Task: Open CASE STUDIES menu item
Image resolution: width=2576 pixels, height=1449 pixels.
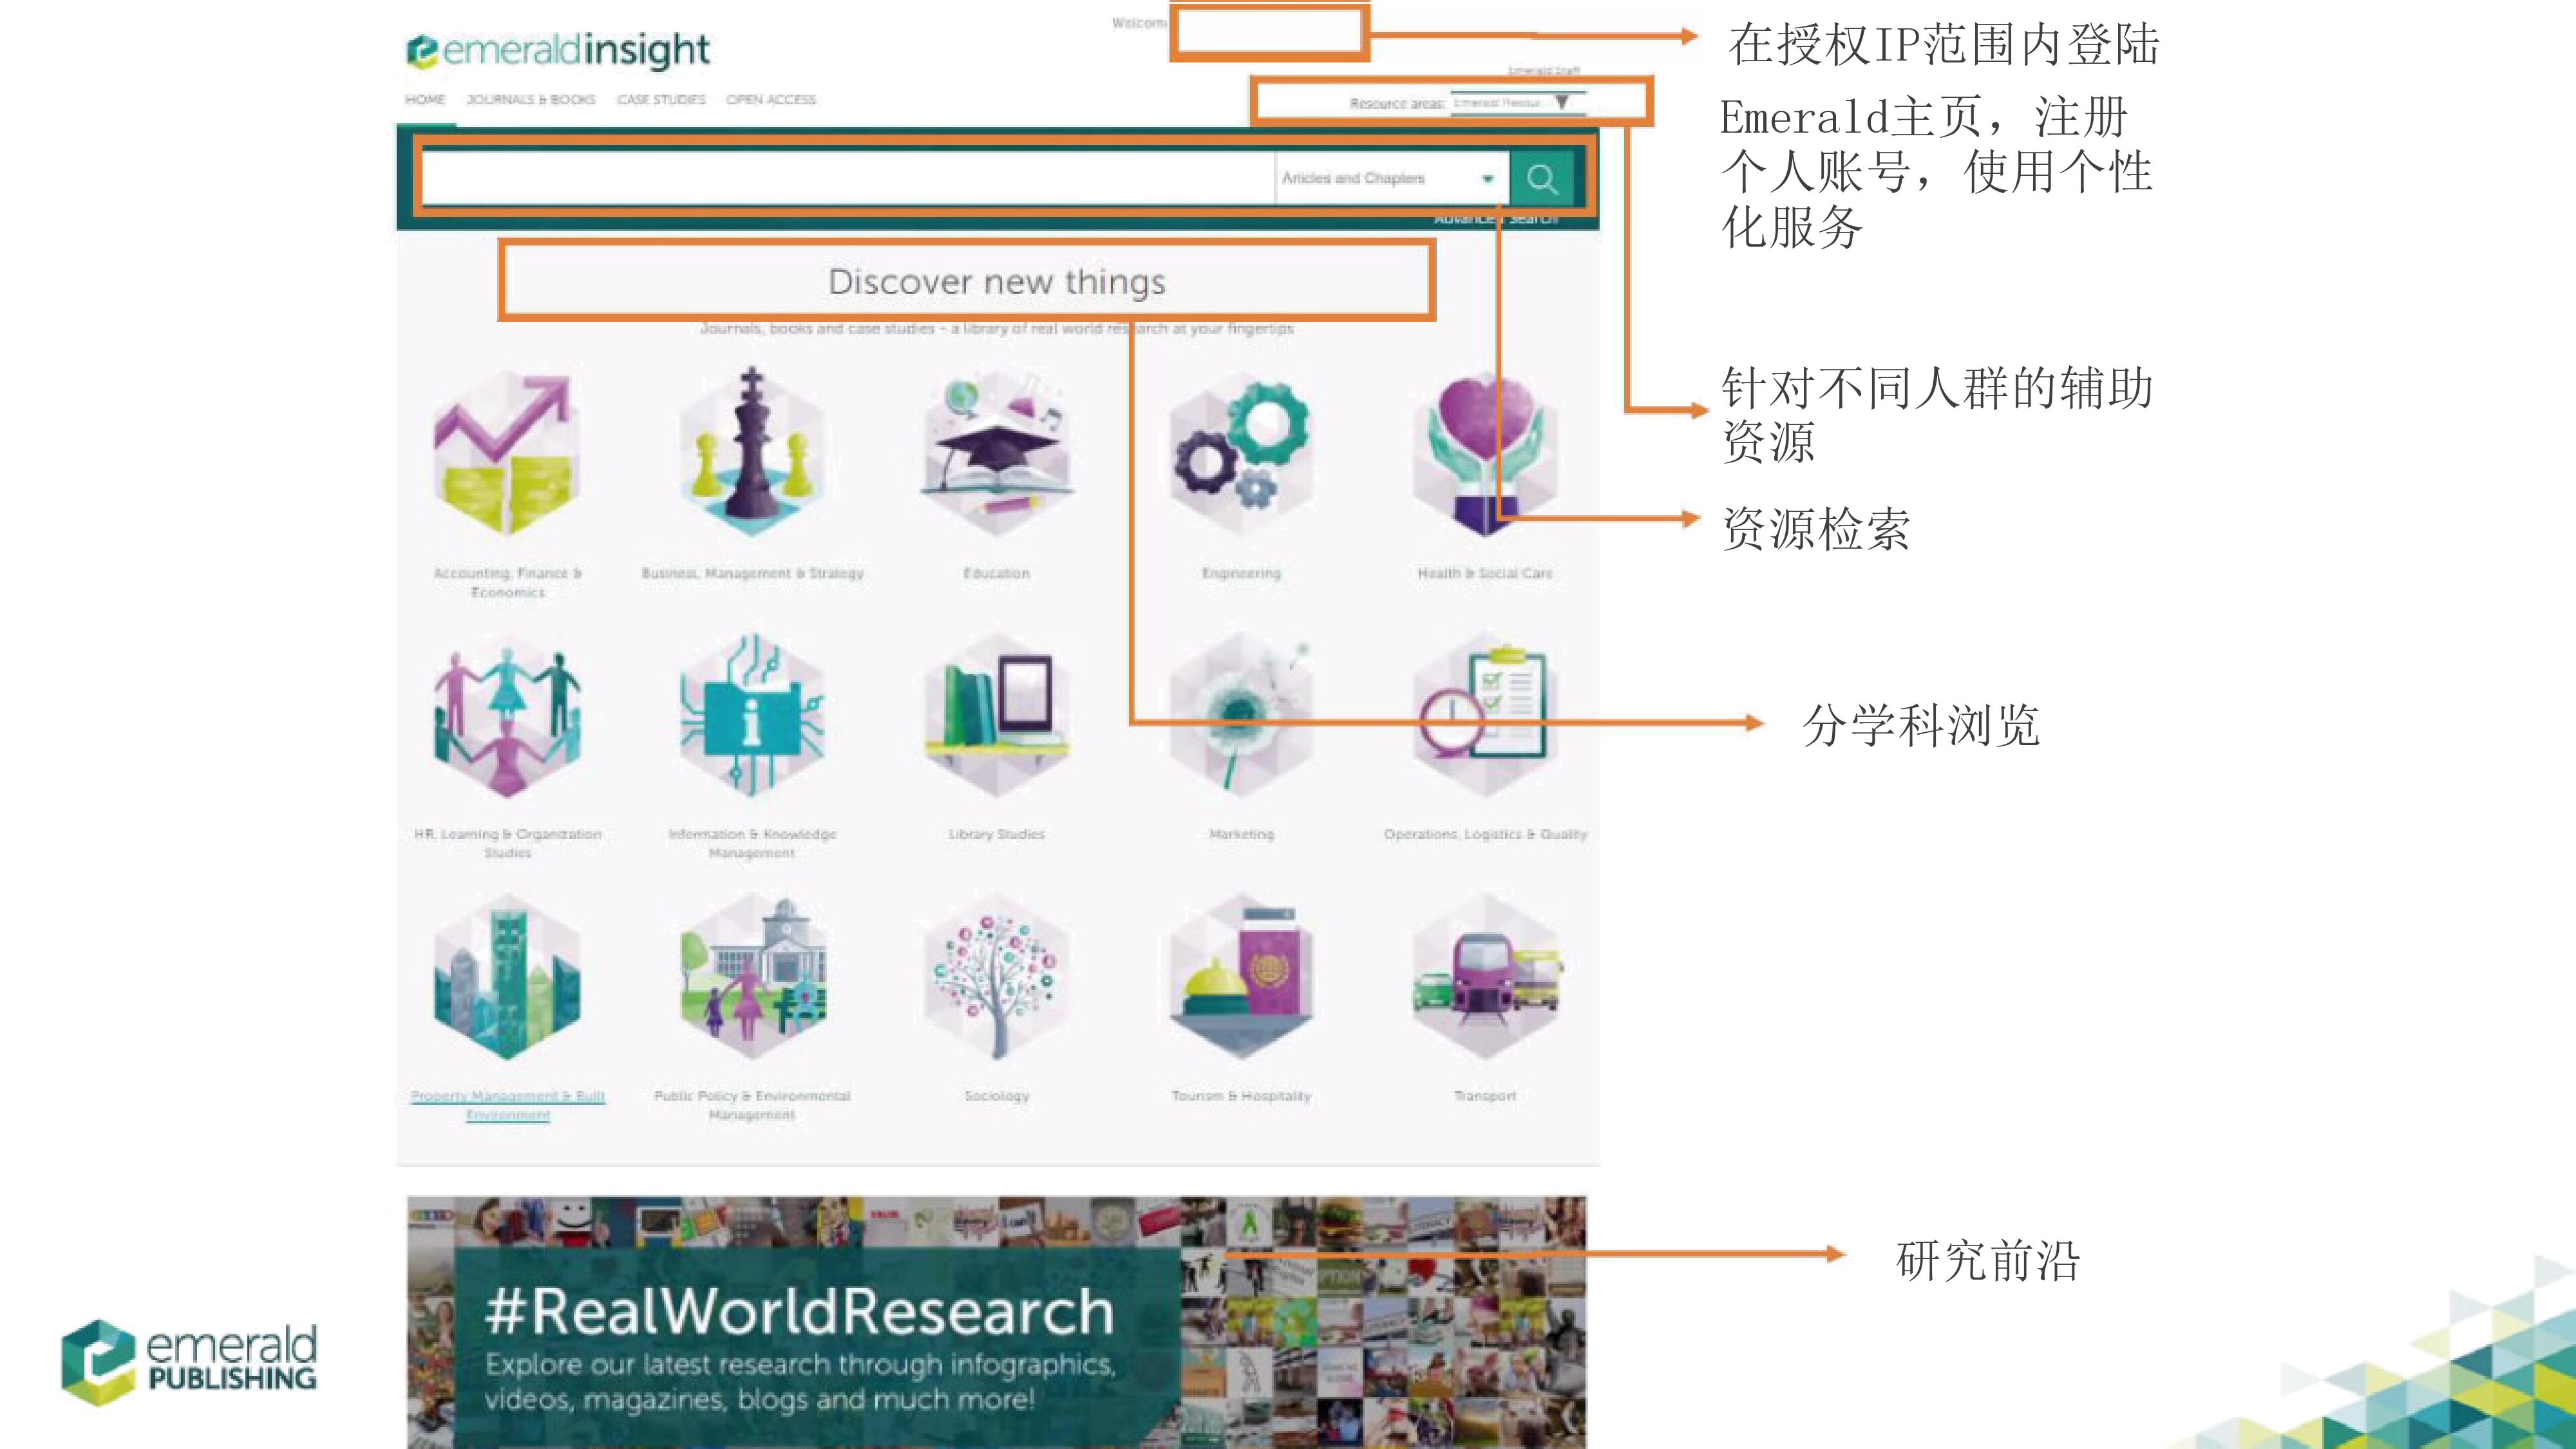Action: (x=661, y=99)
